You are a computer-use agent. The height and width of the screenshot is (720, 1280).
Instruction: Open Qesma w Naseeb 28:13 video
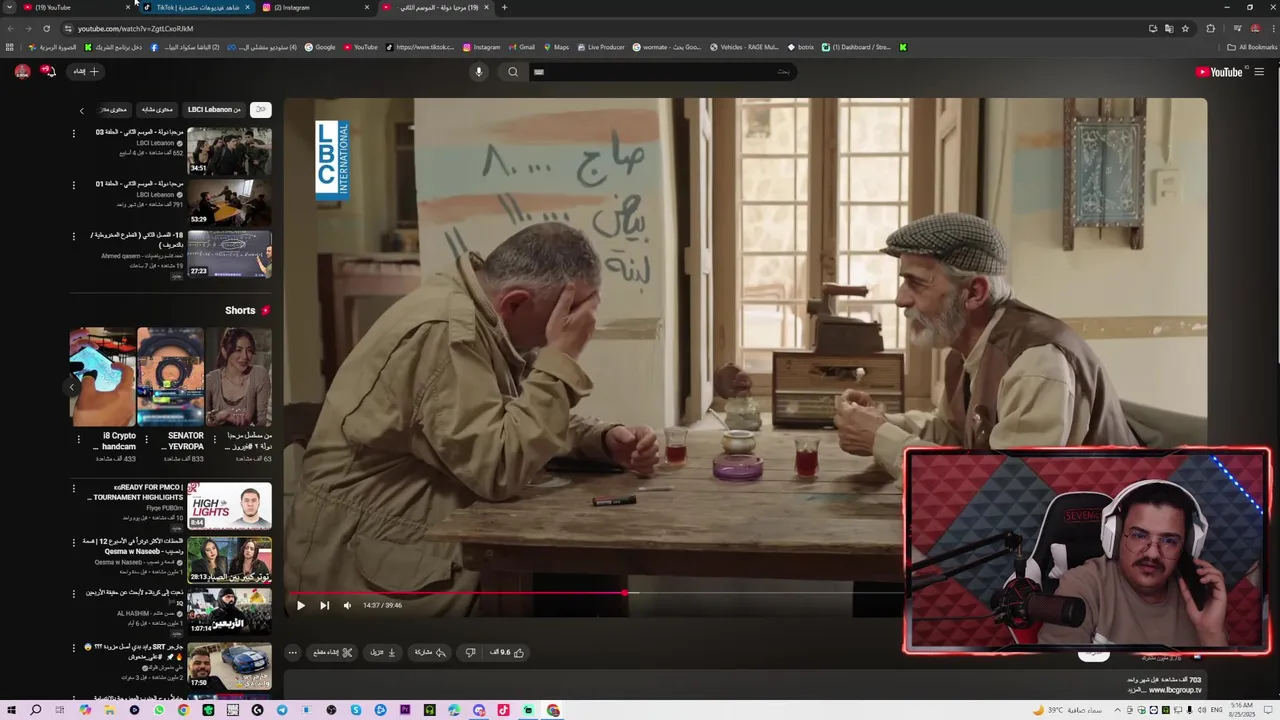pyautogui.click(x=229, y=559)
